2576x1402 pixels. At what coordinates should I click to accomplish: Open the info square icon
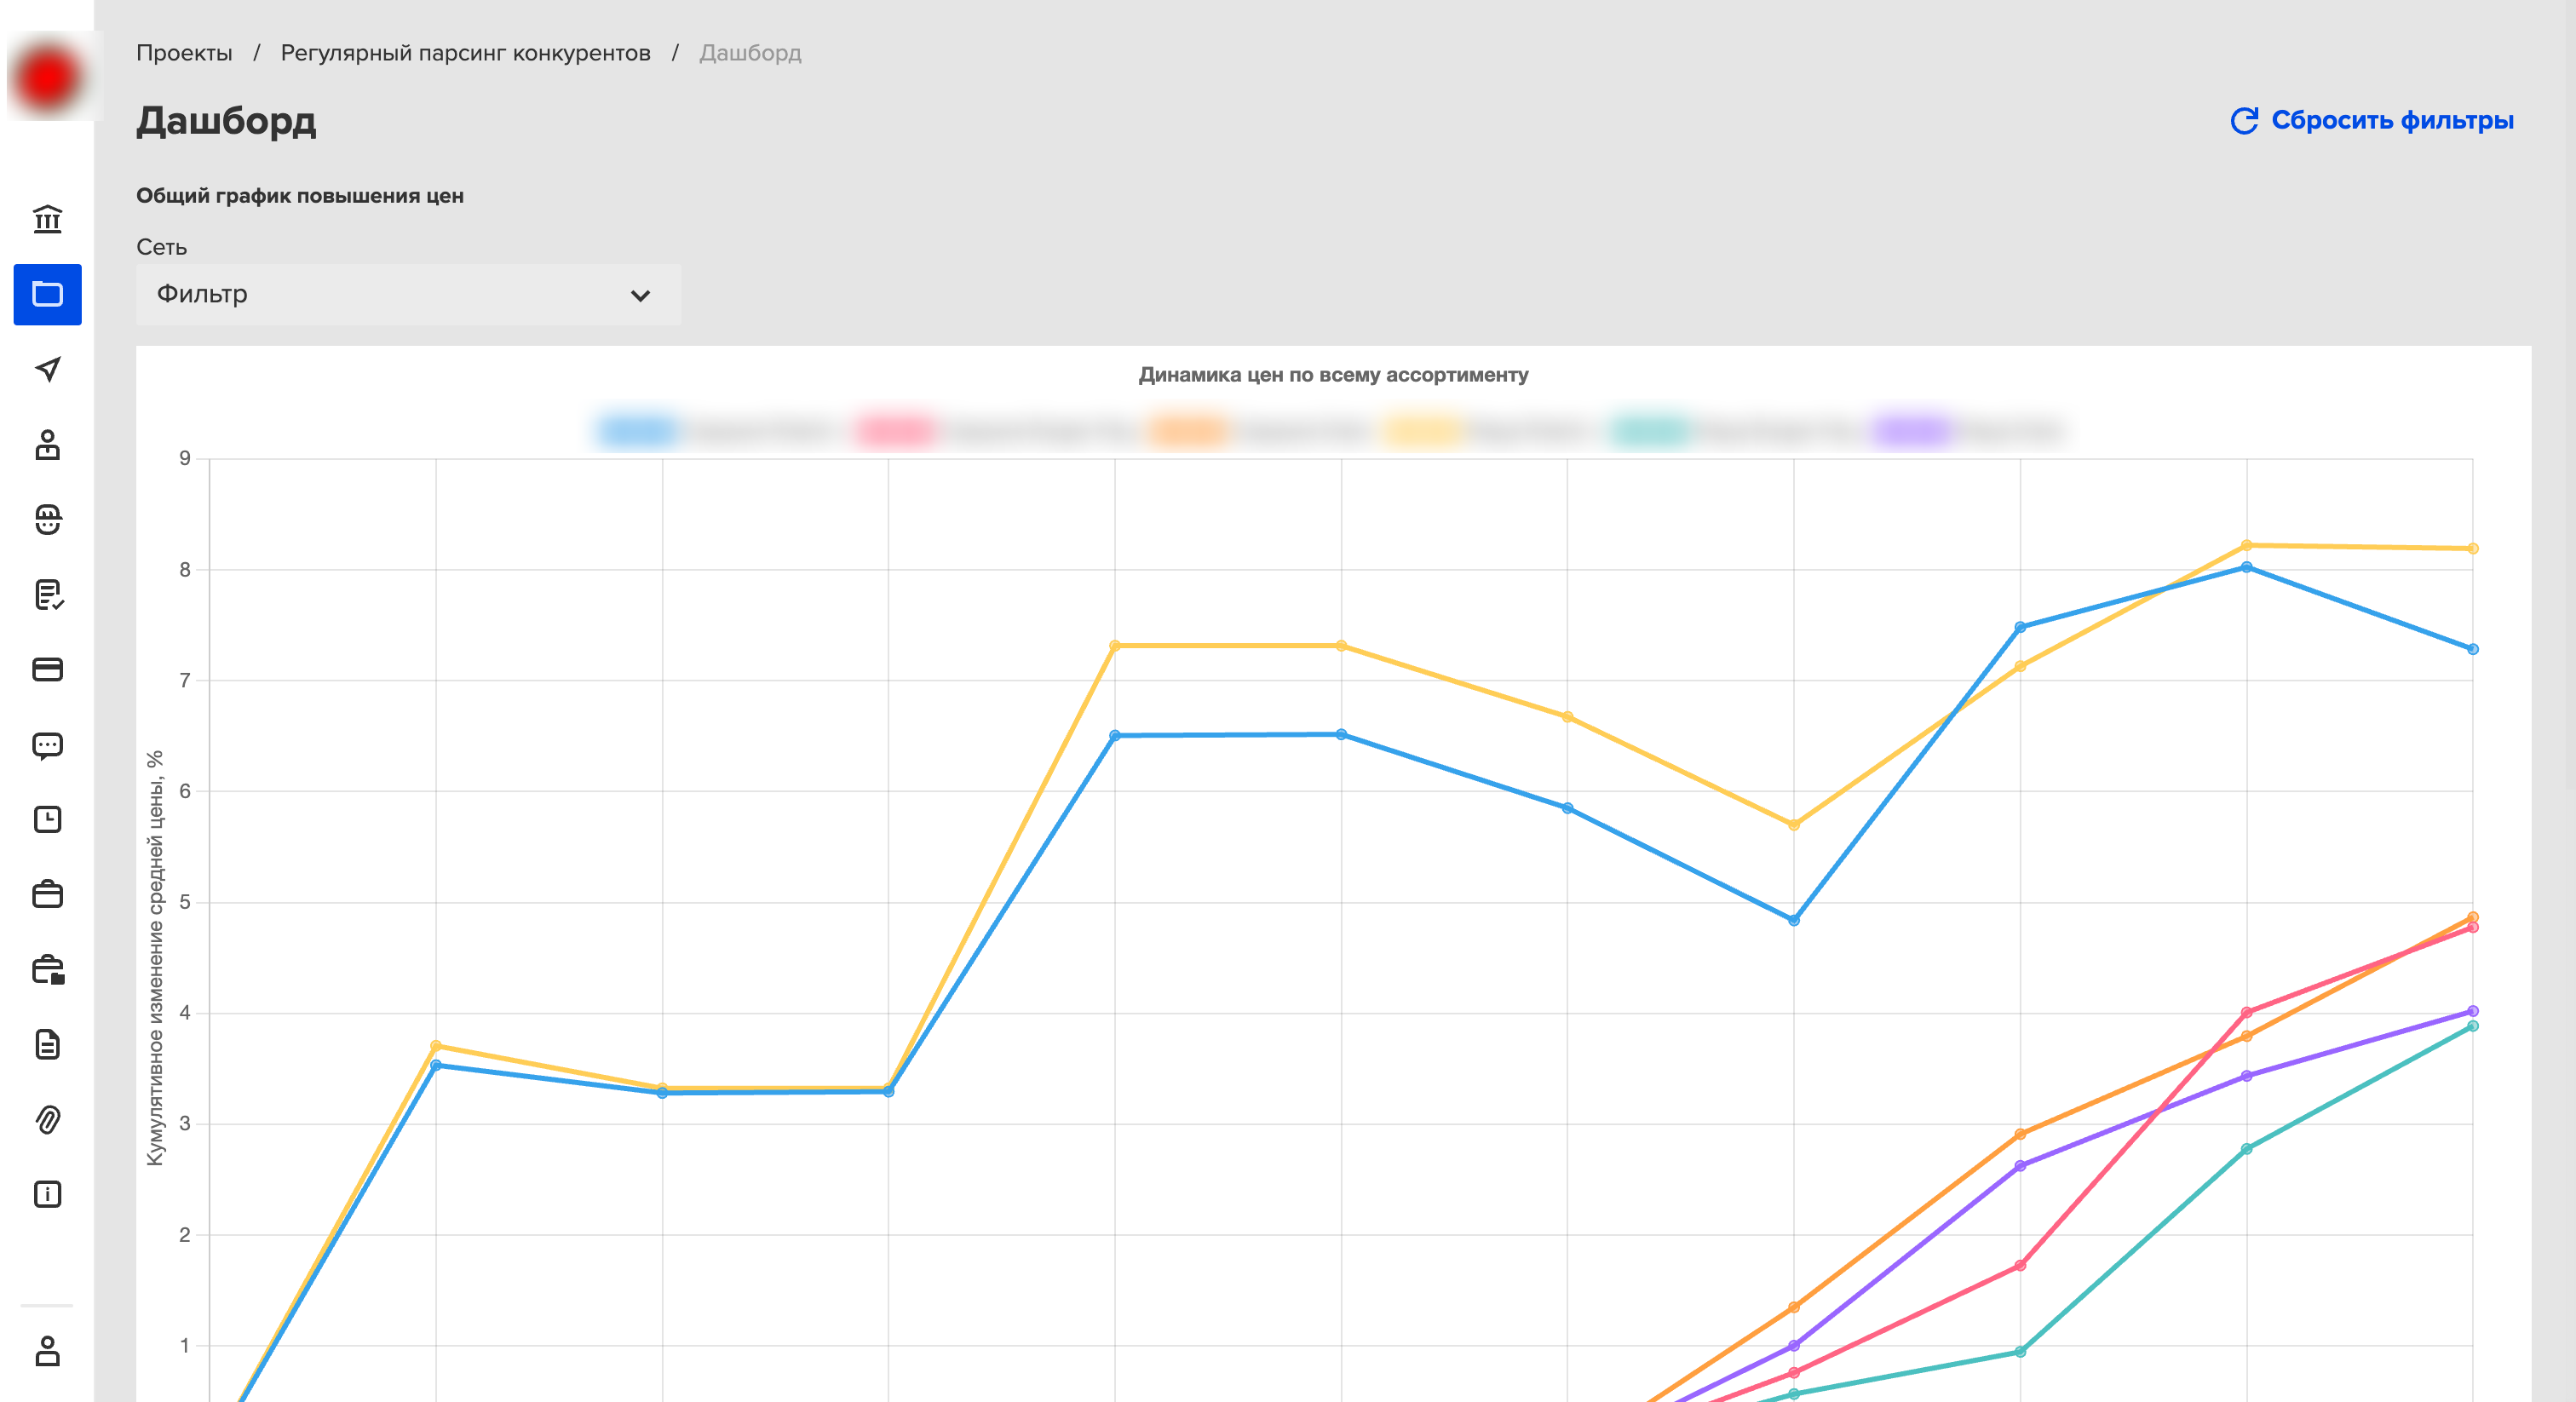click(x=47, y=1194)
